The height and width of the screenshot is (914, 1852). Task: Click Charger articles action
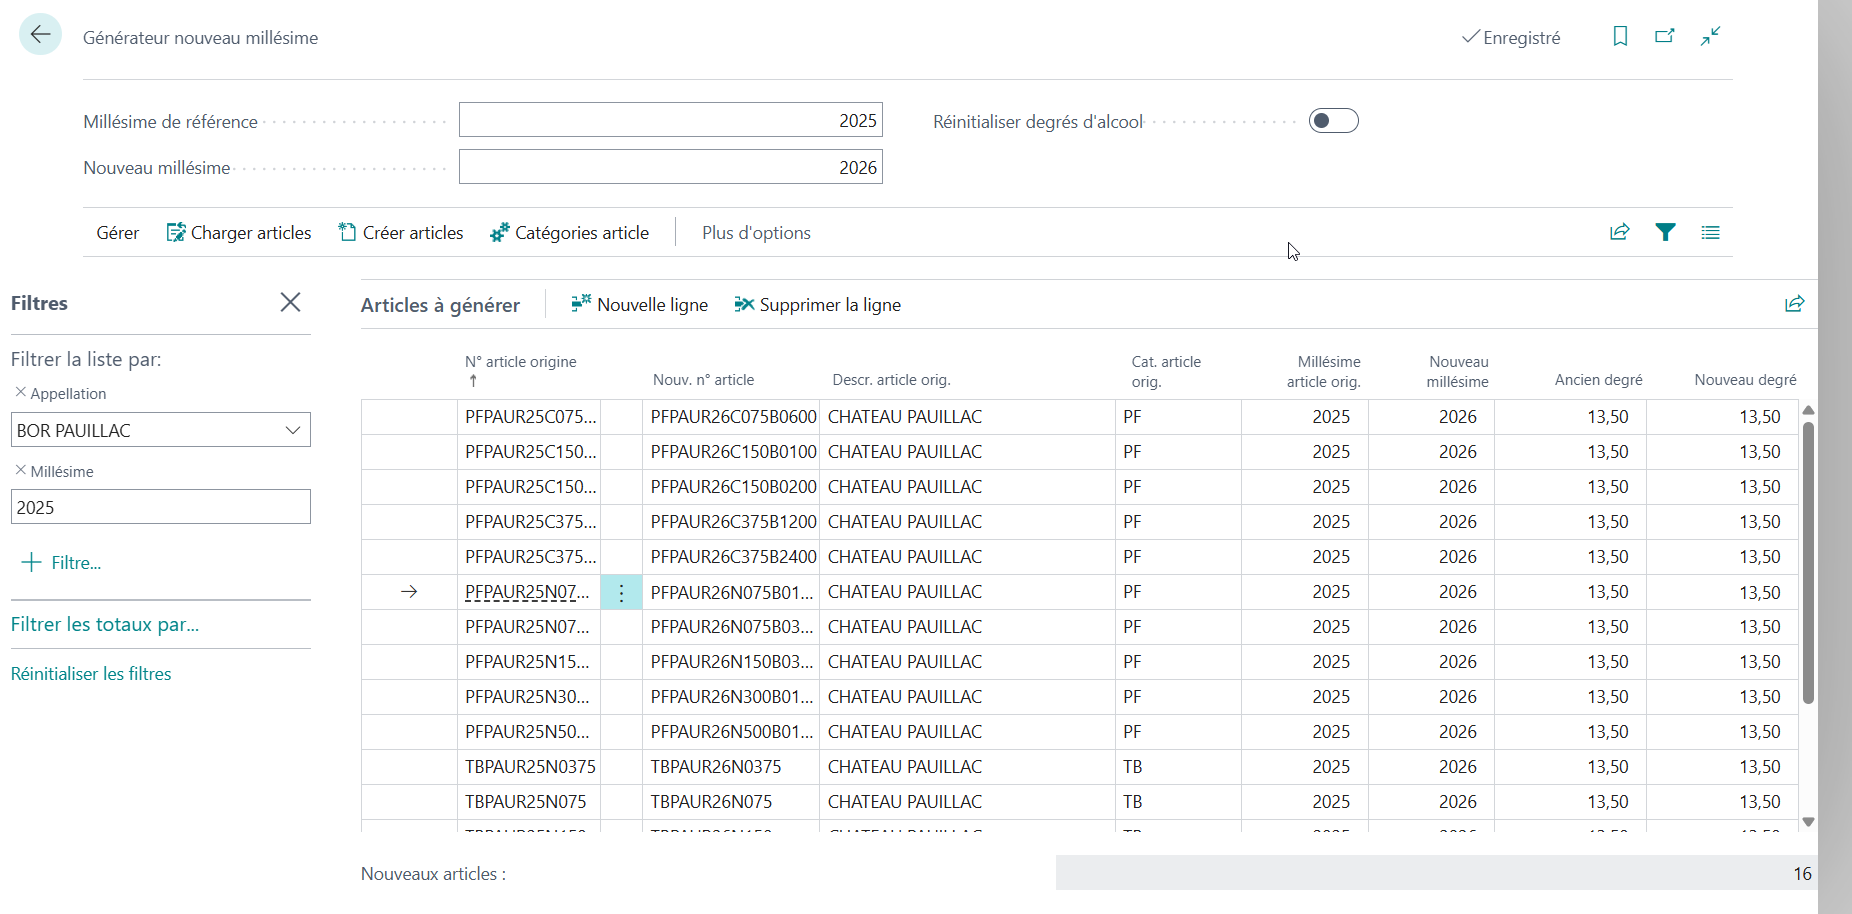tap(239, 233)
